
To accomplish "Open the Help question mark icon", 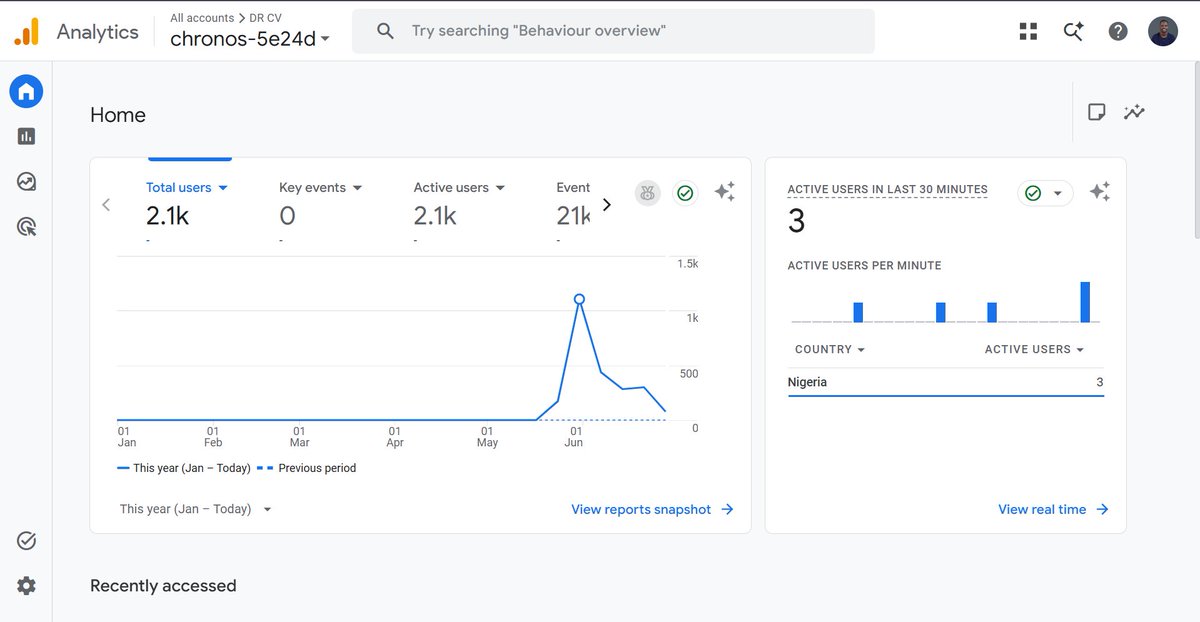I will click(x=1118, y=31).
